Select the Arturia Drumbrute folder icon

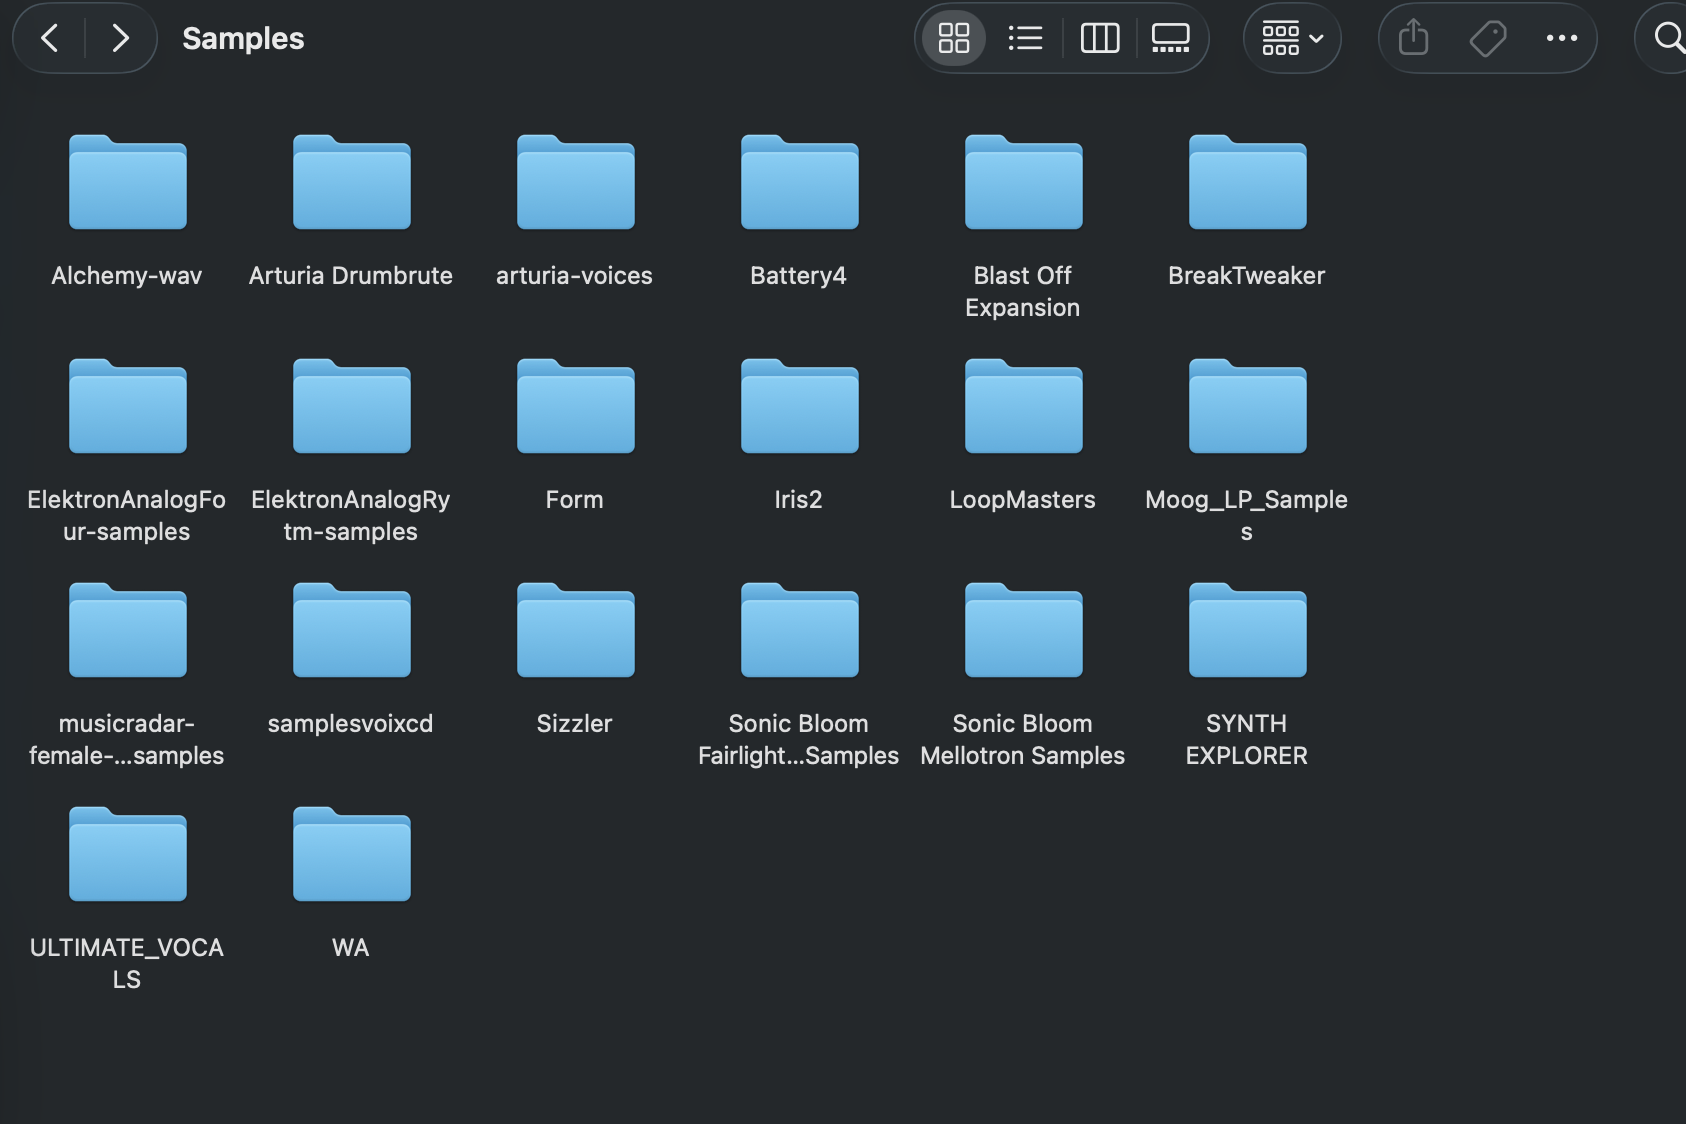coord(352,182)
